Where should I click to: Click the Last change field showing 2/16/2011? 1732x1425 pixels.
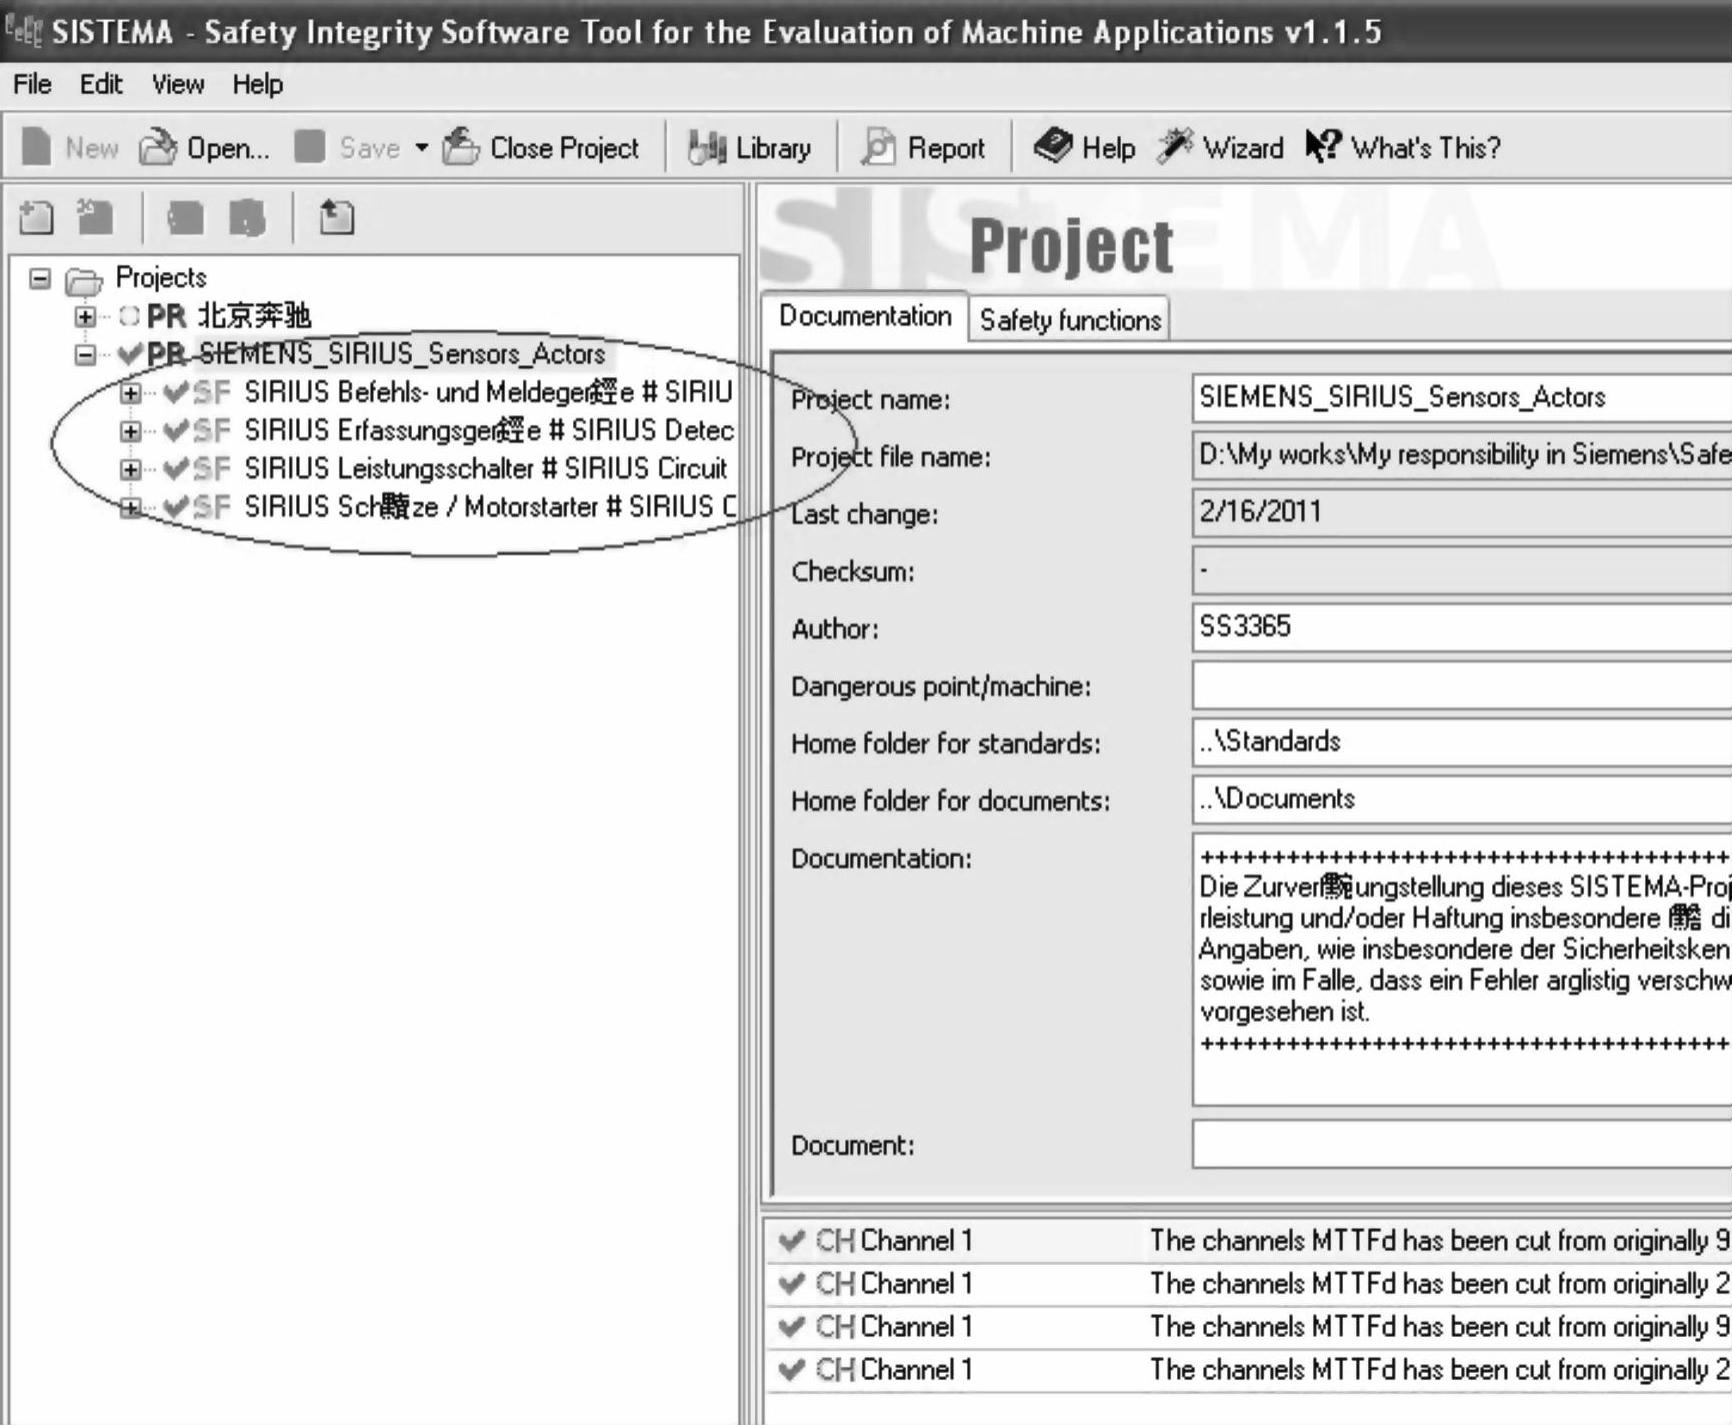[x=1462, y=512]
